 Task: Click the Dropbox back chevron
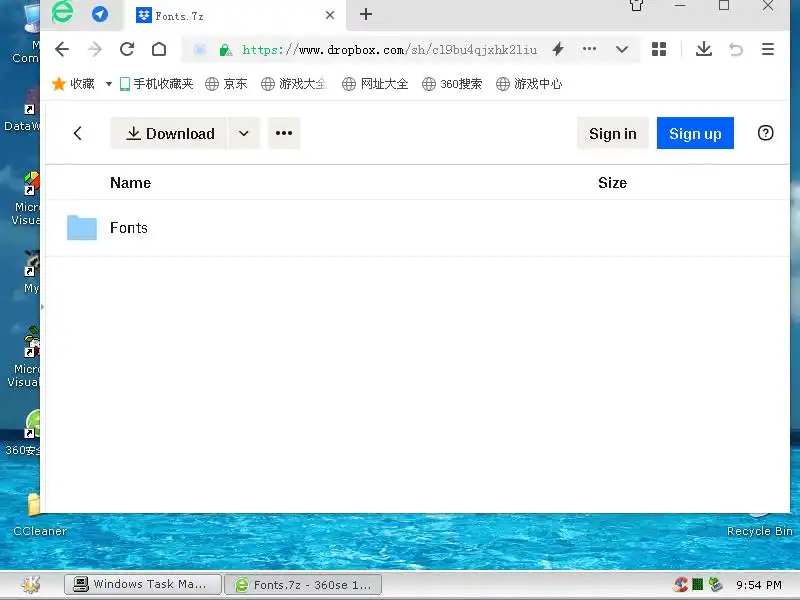click(78, 134)
